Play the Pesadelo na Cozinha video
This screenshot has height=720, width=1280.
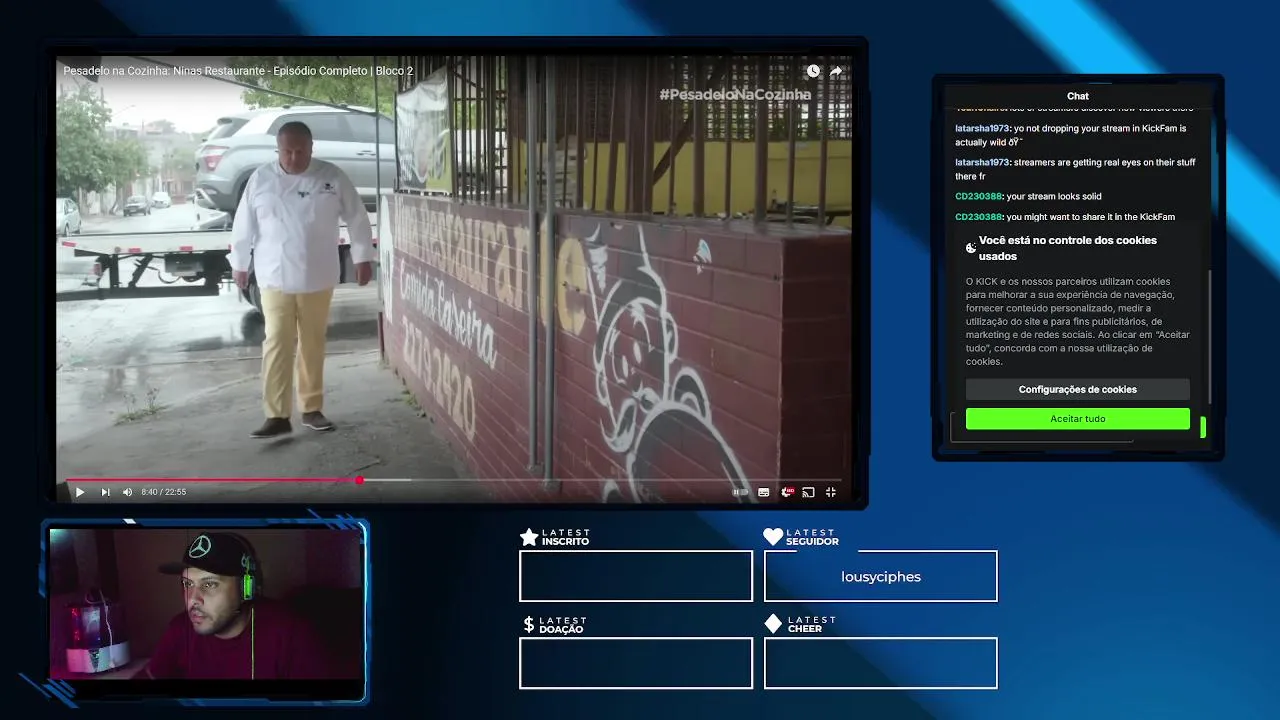click(x=80, y=492)
